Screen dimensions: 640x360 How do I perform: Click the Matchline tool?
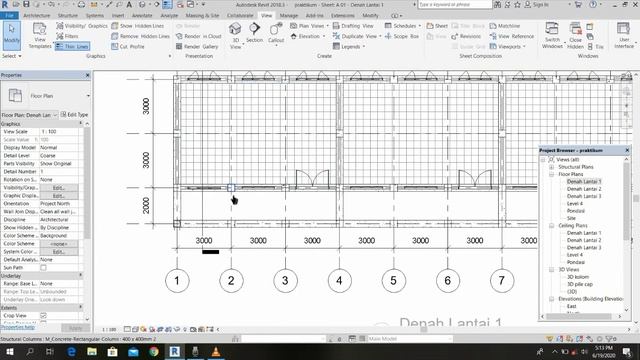pyautogui.click(x=505, y=26)
